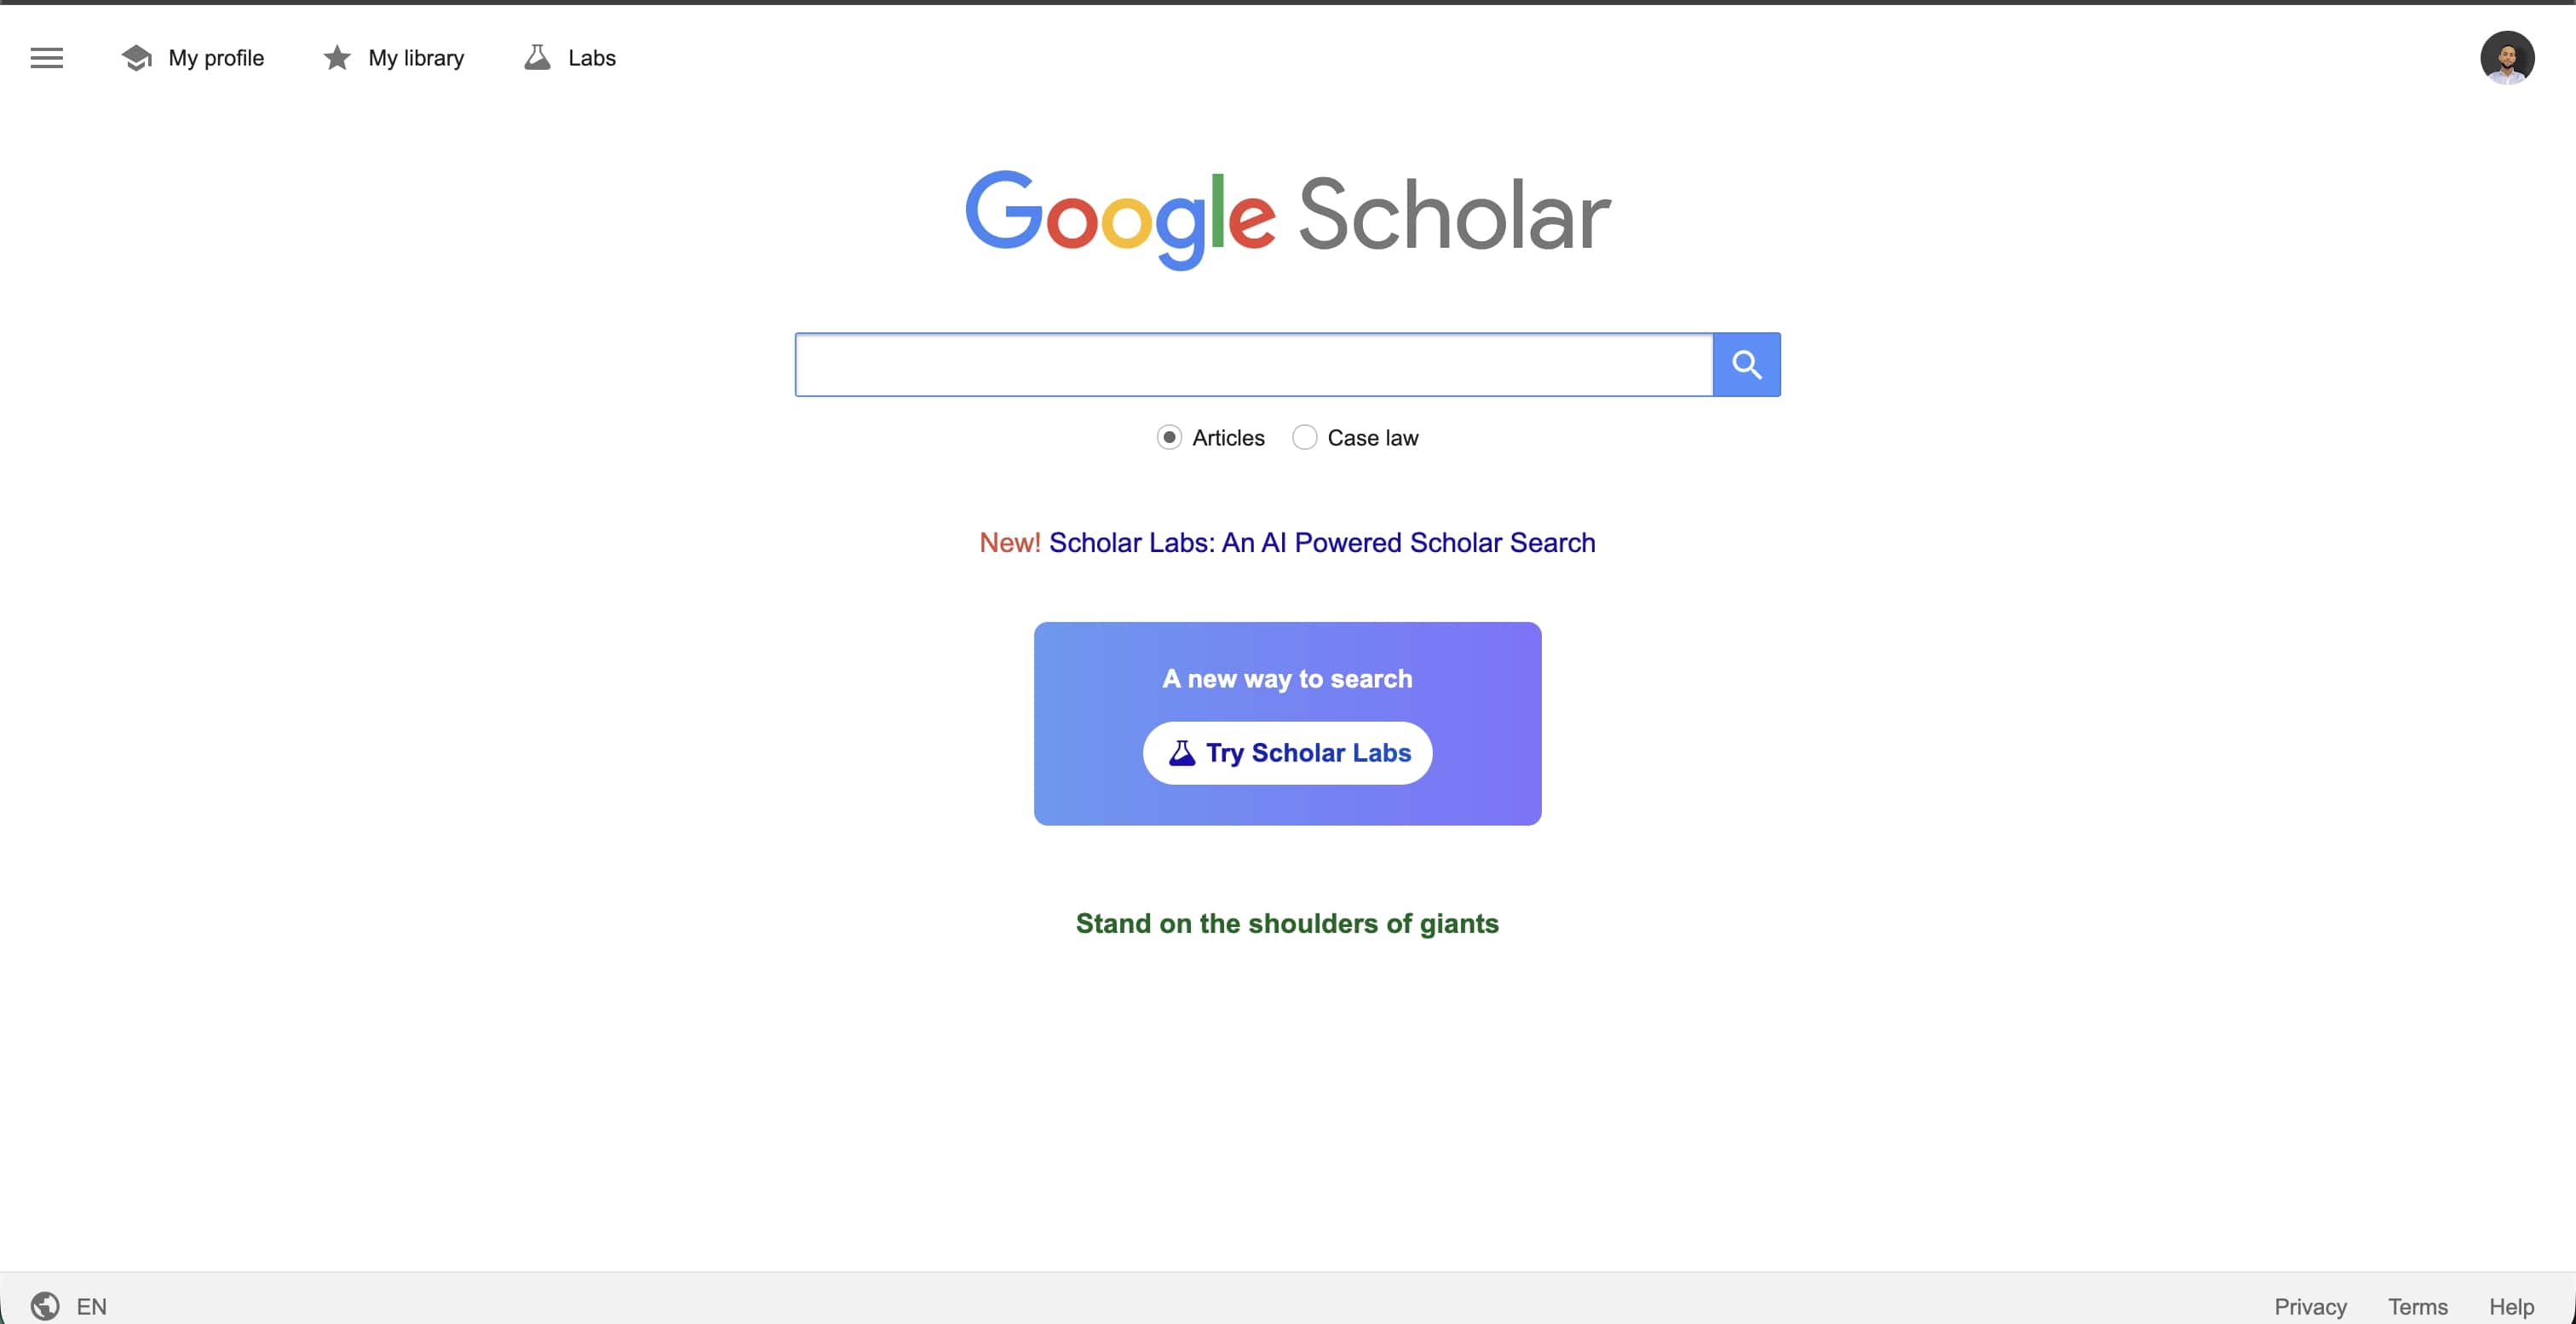2576x1324 pixels.
Task: Click the Case law label text
Action: [1372, 438]
